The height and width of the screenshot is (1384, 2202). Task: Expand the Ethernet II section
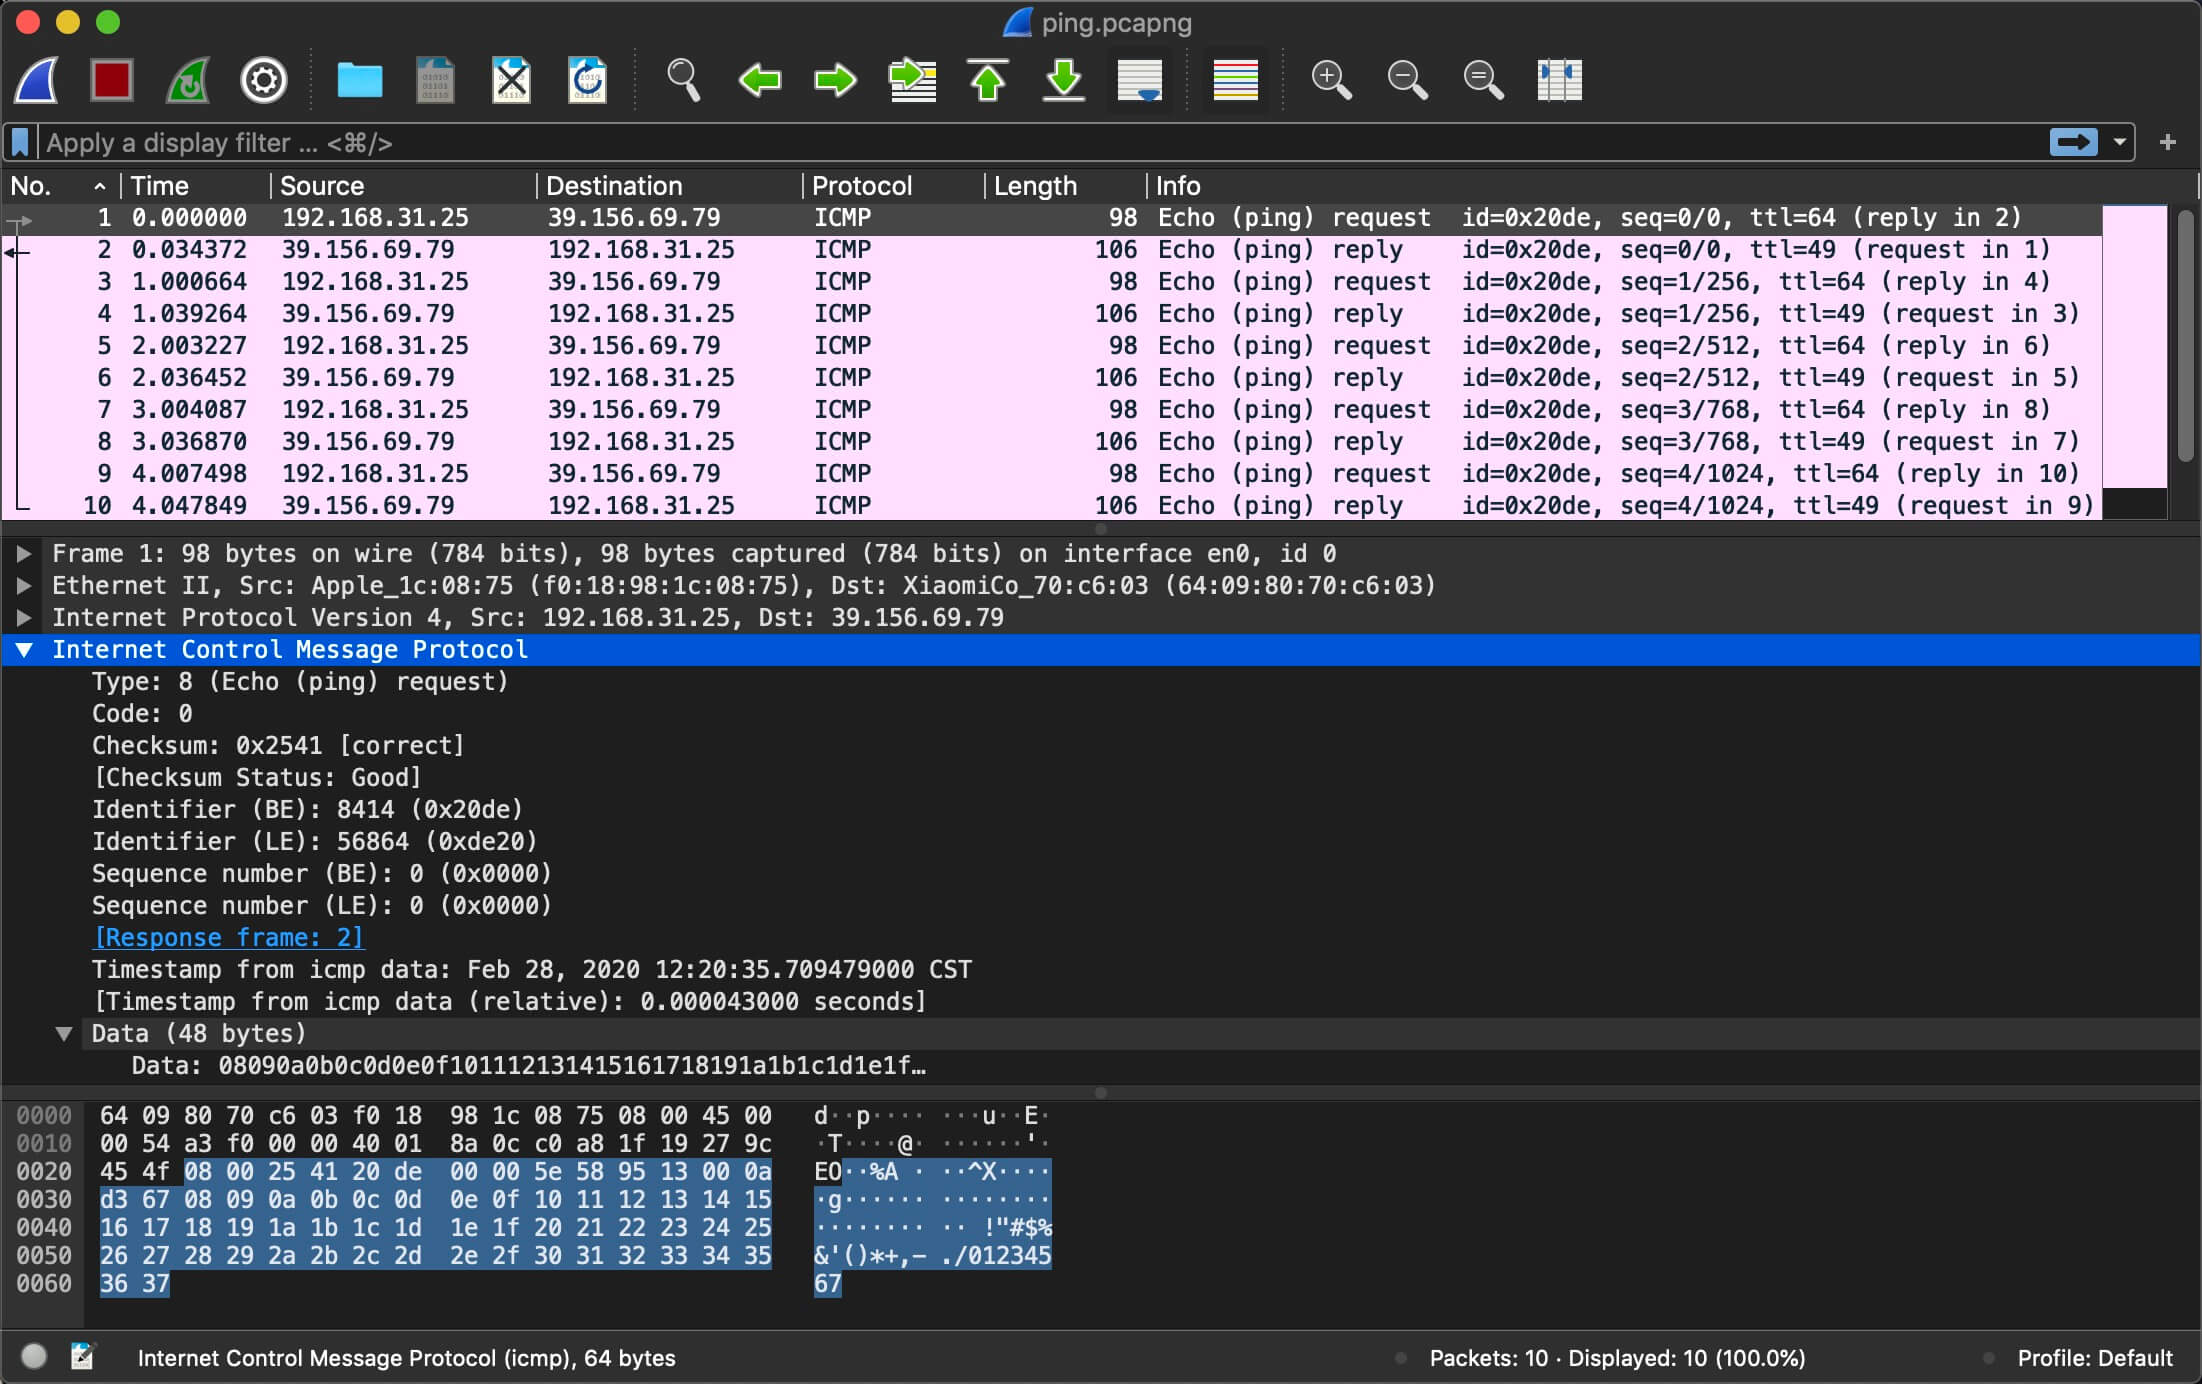tap(24, 585)
